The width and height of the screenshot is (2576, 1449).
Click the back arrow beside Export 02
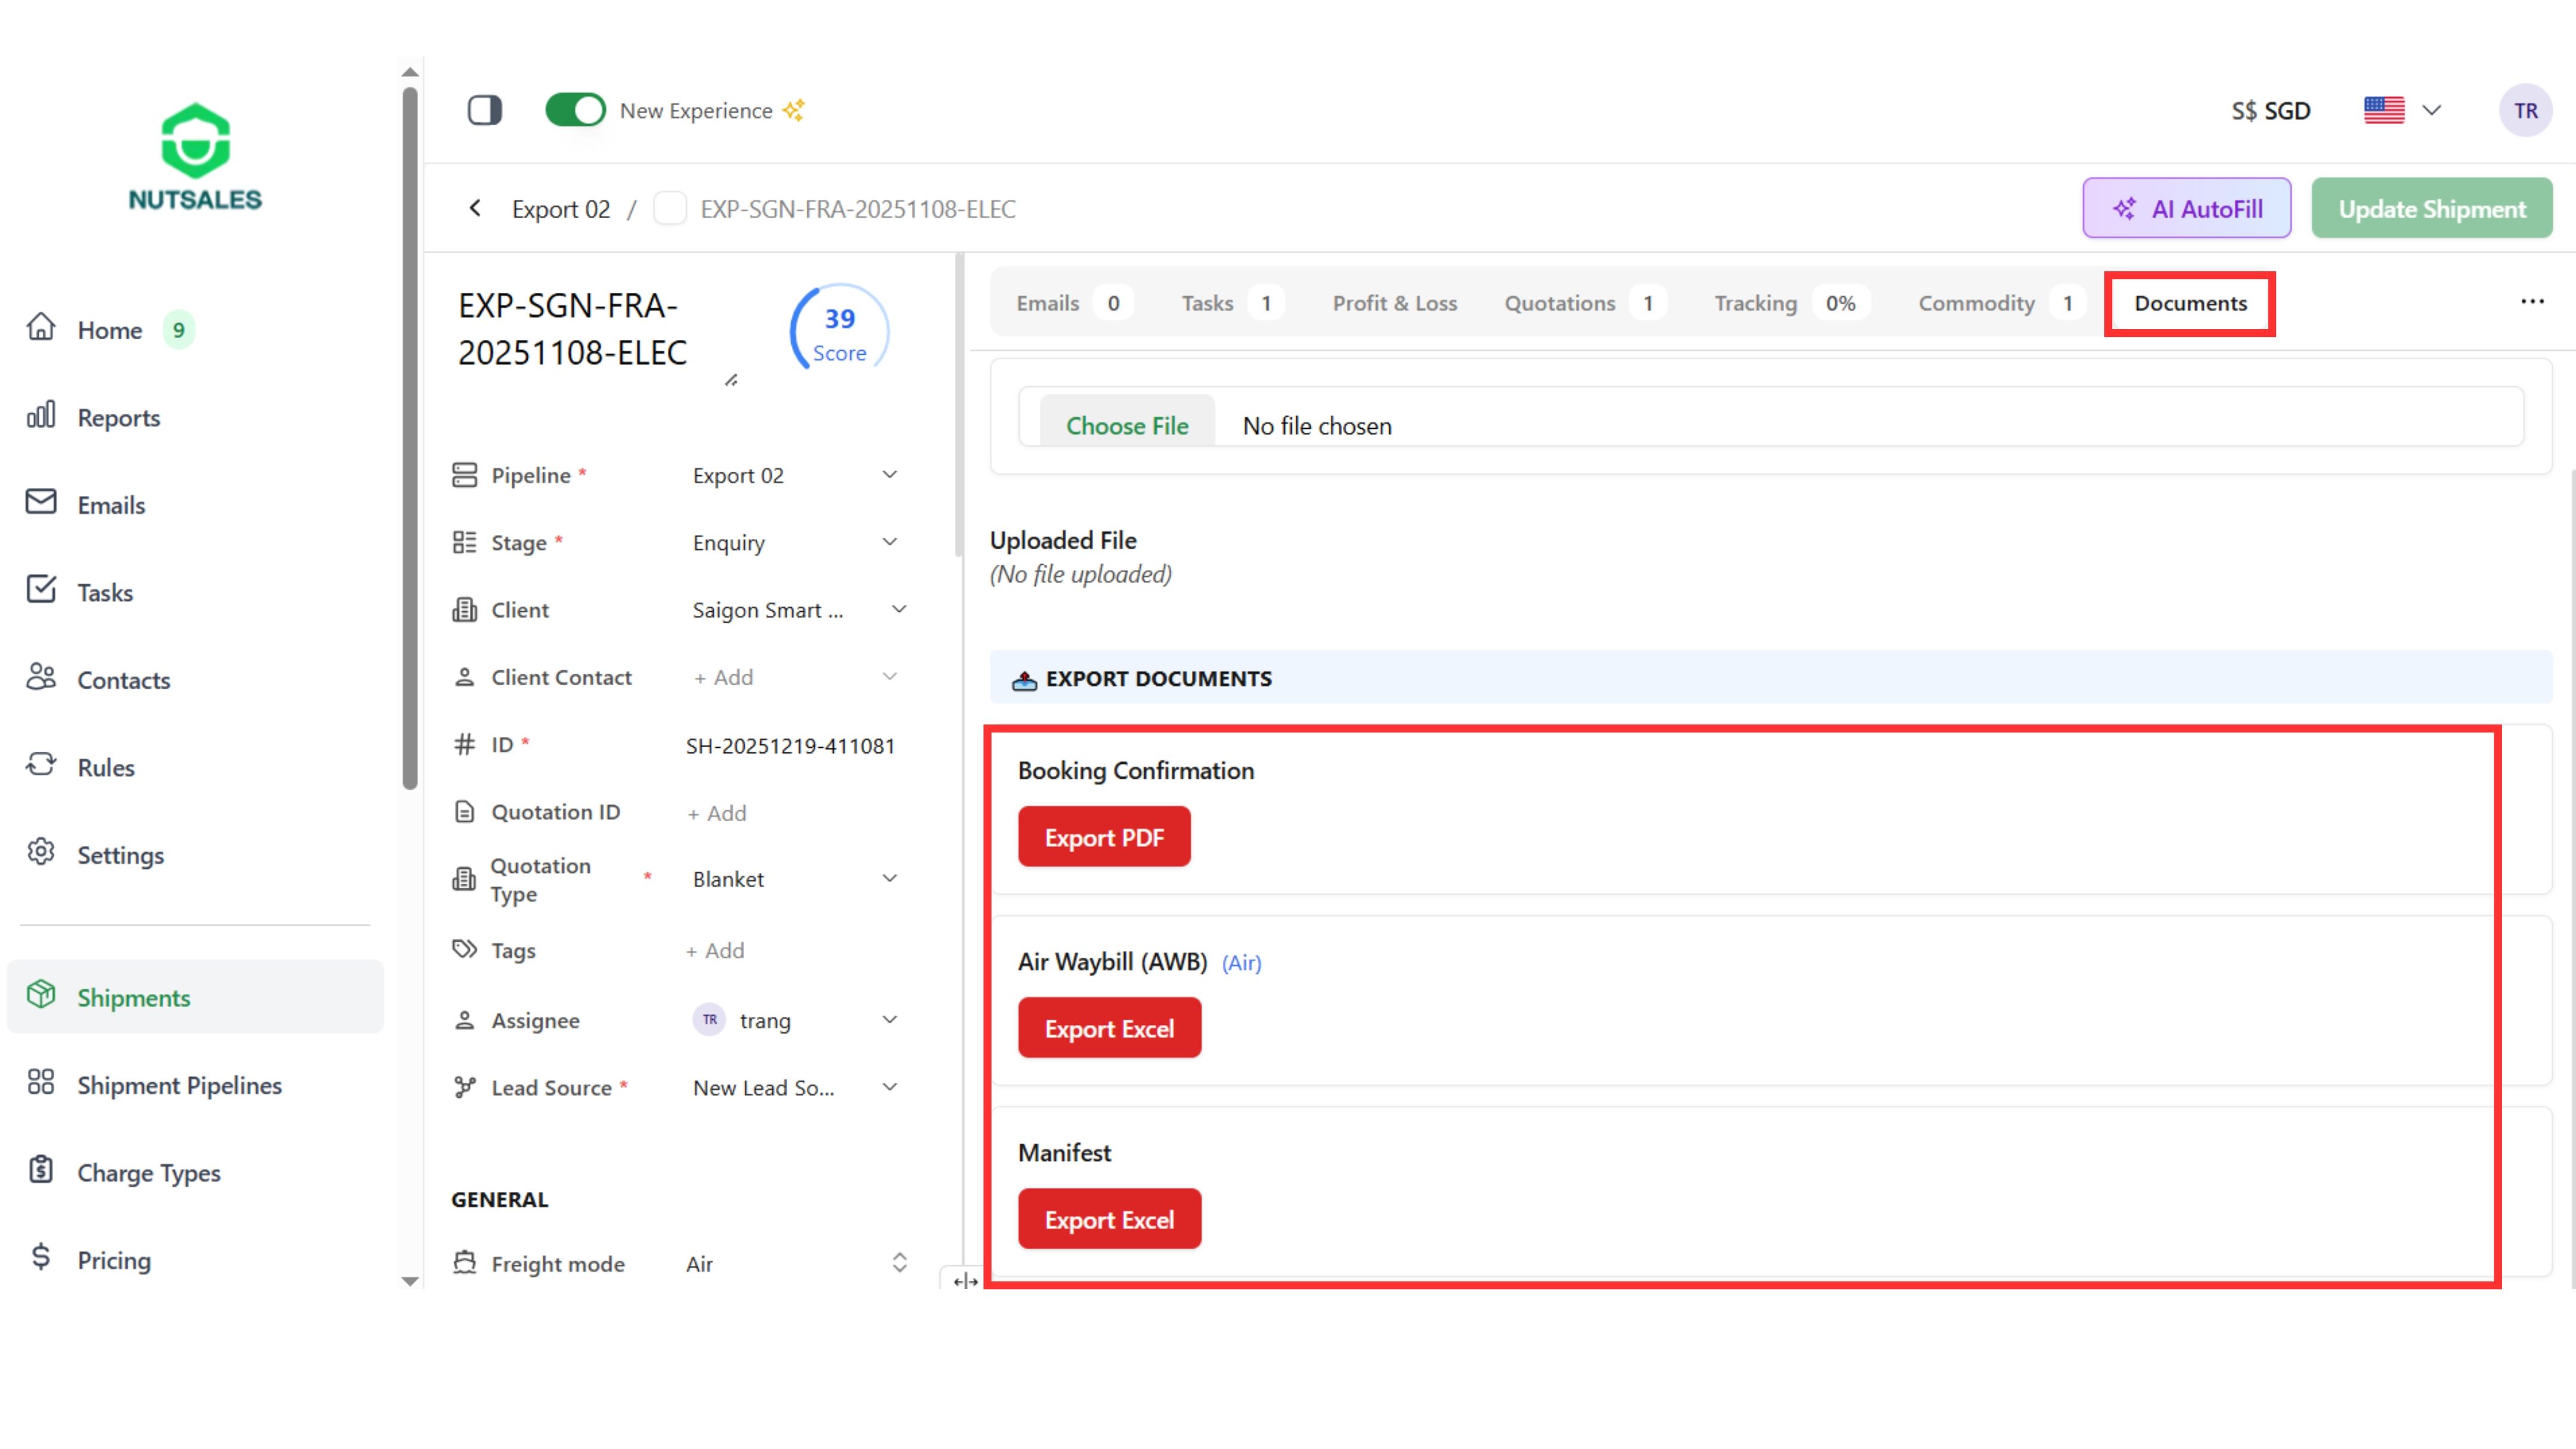[475, 208]
